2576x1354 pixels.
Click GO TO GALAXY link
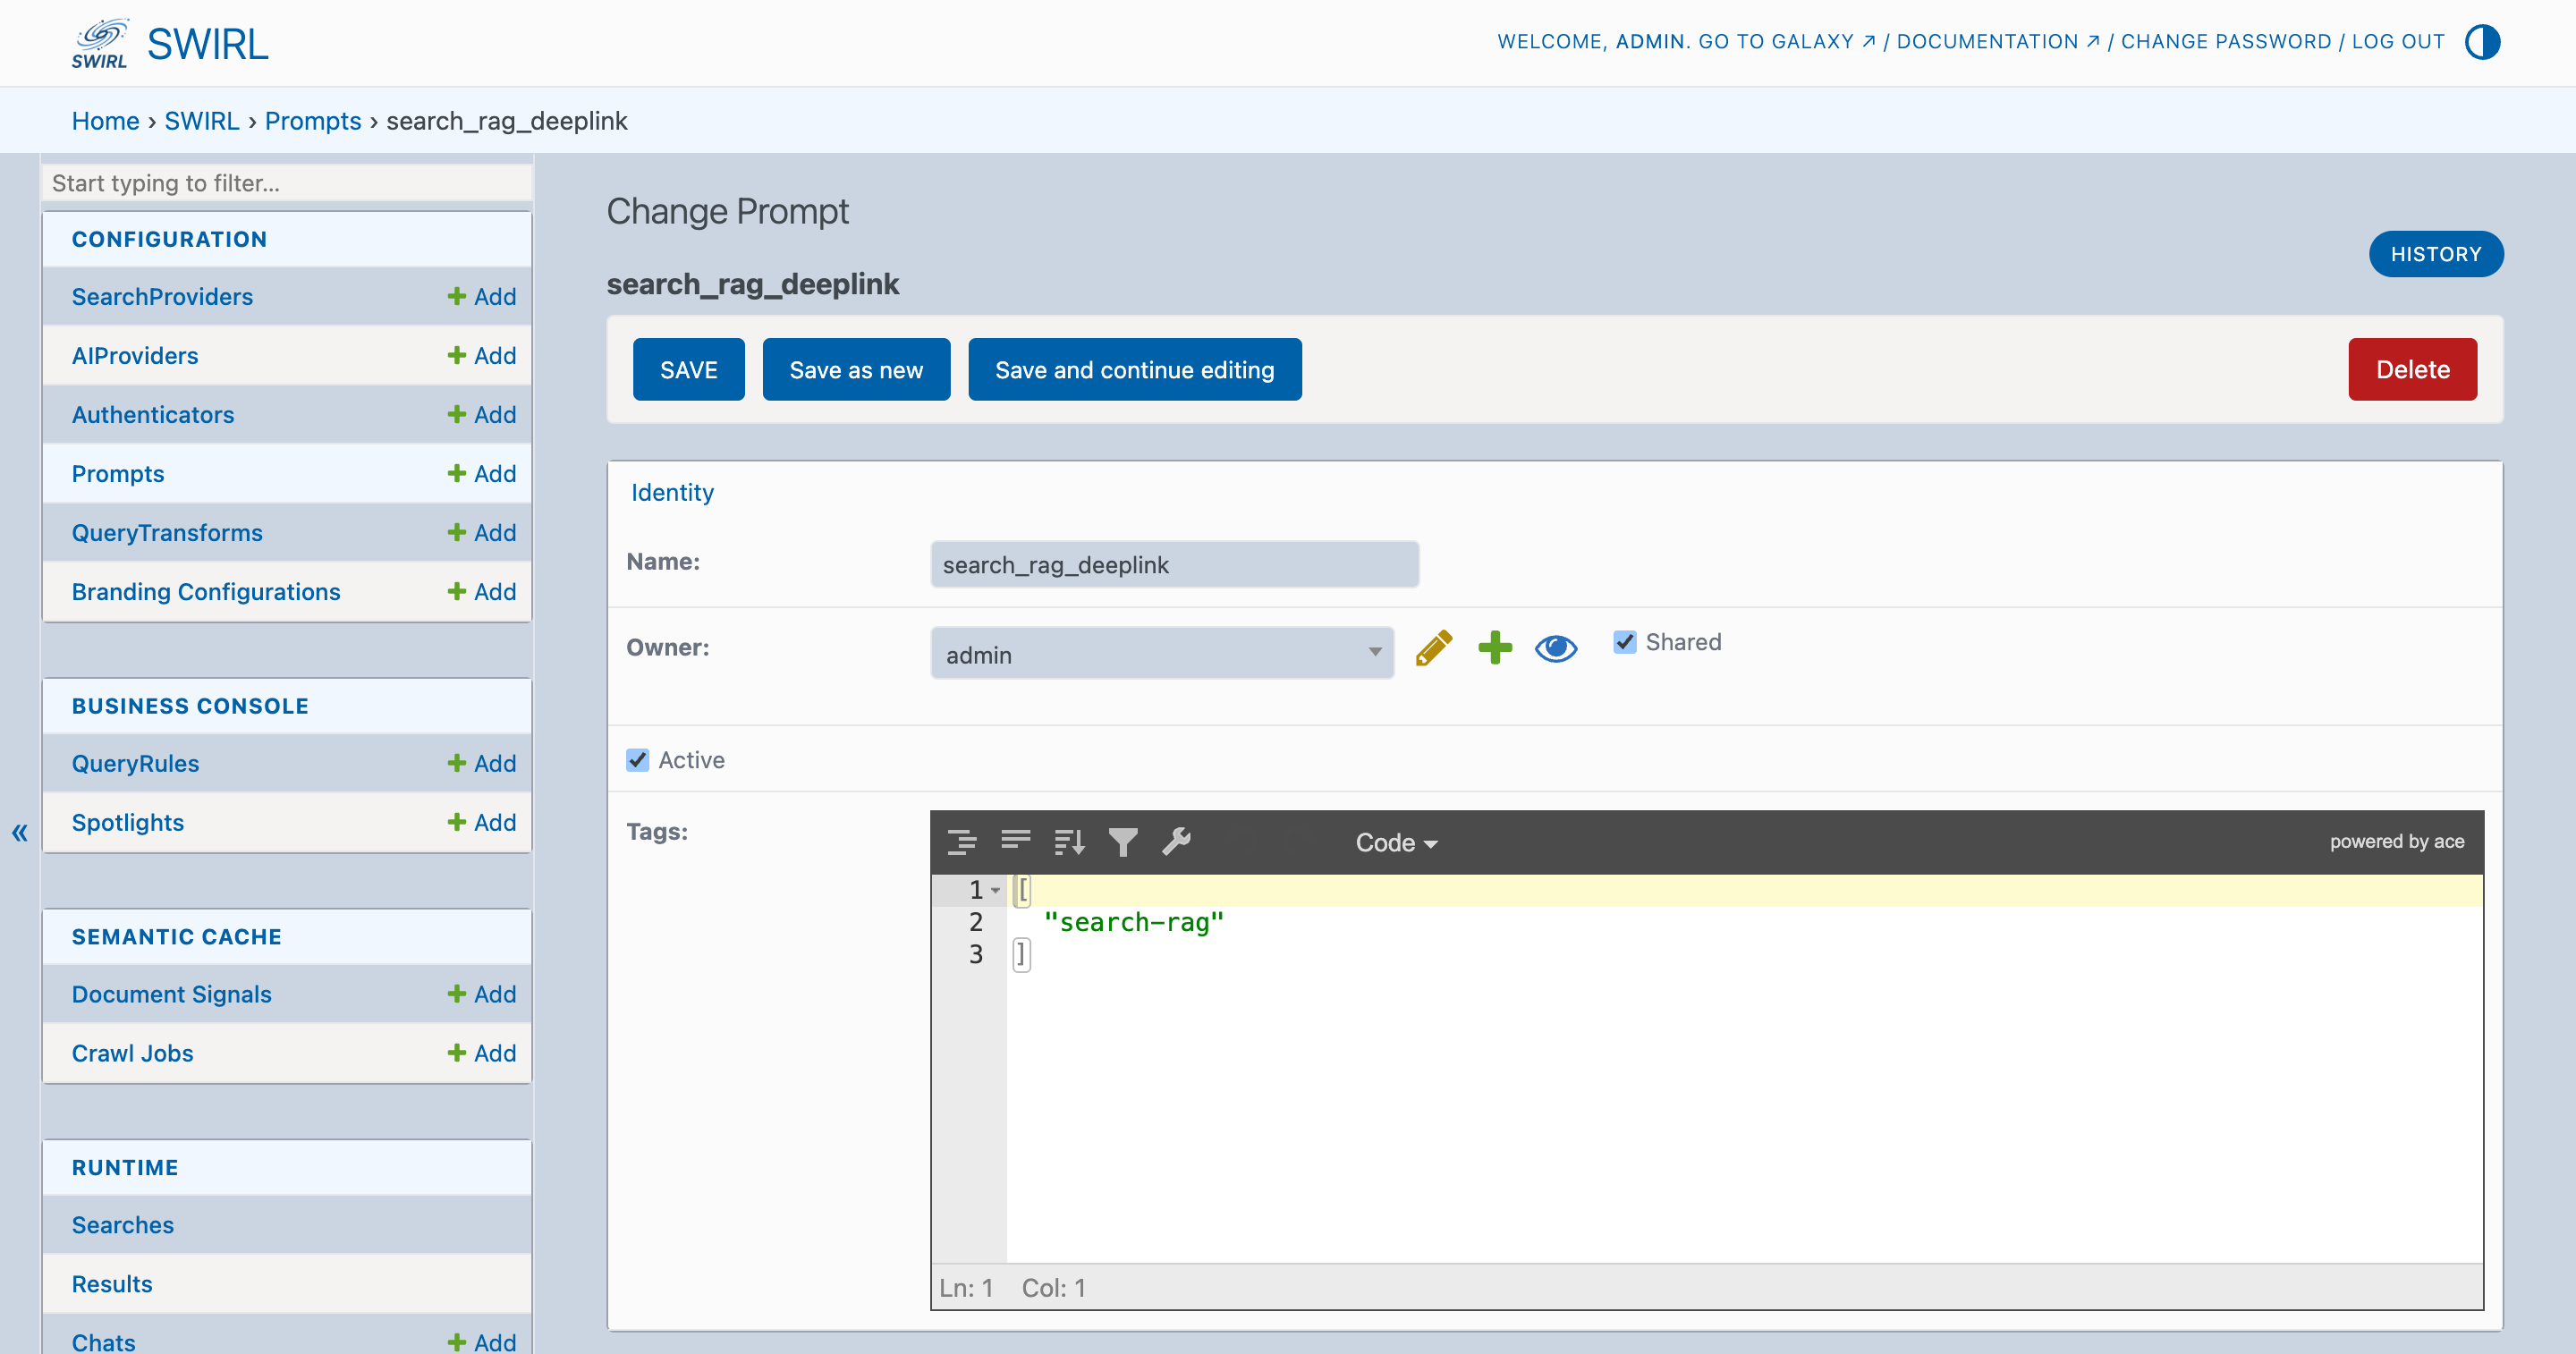(x=1787, y=42)
